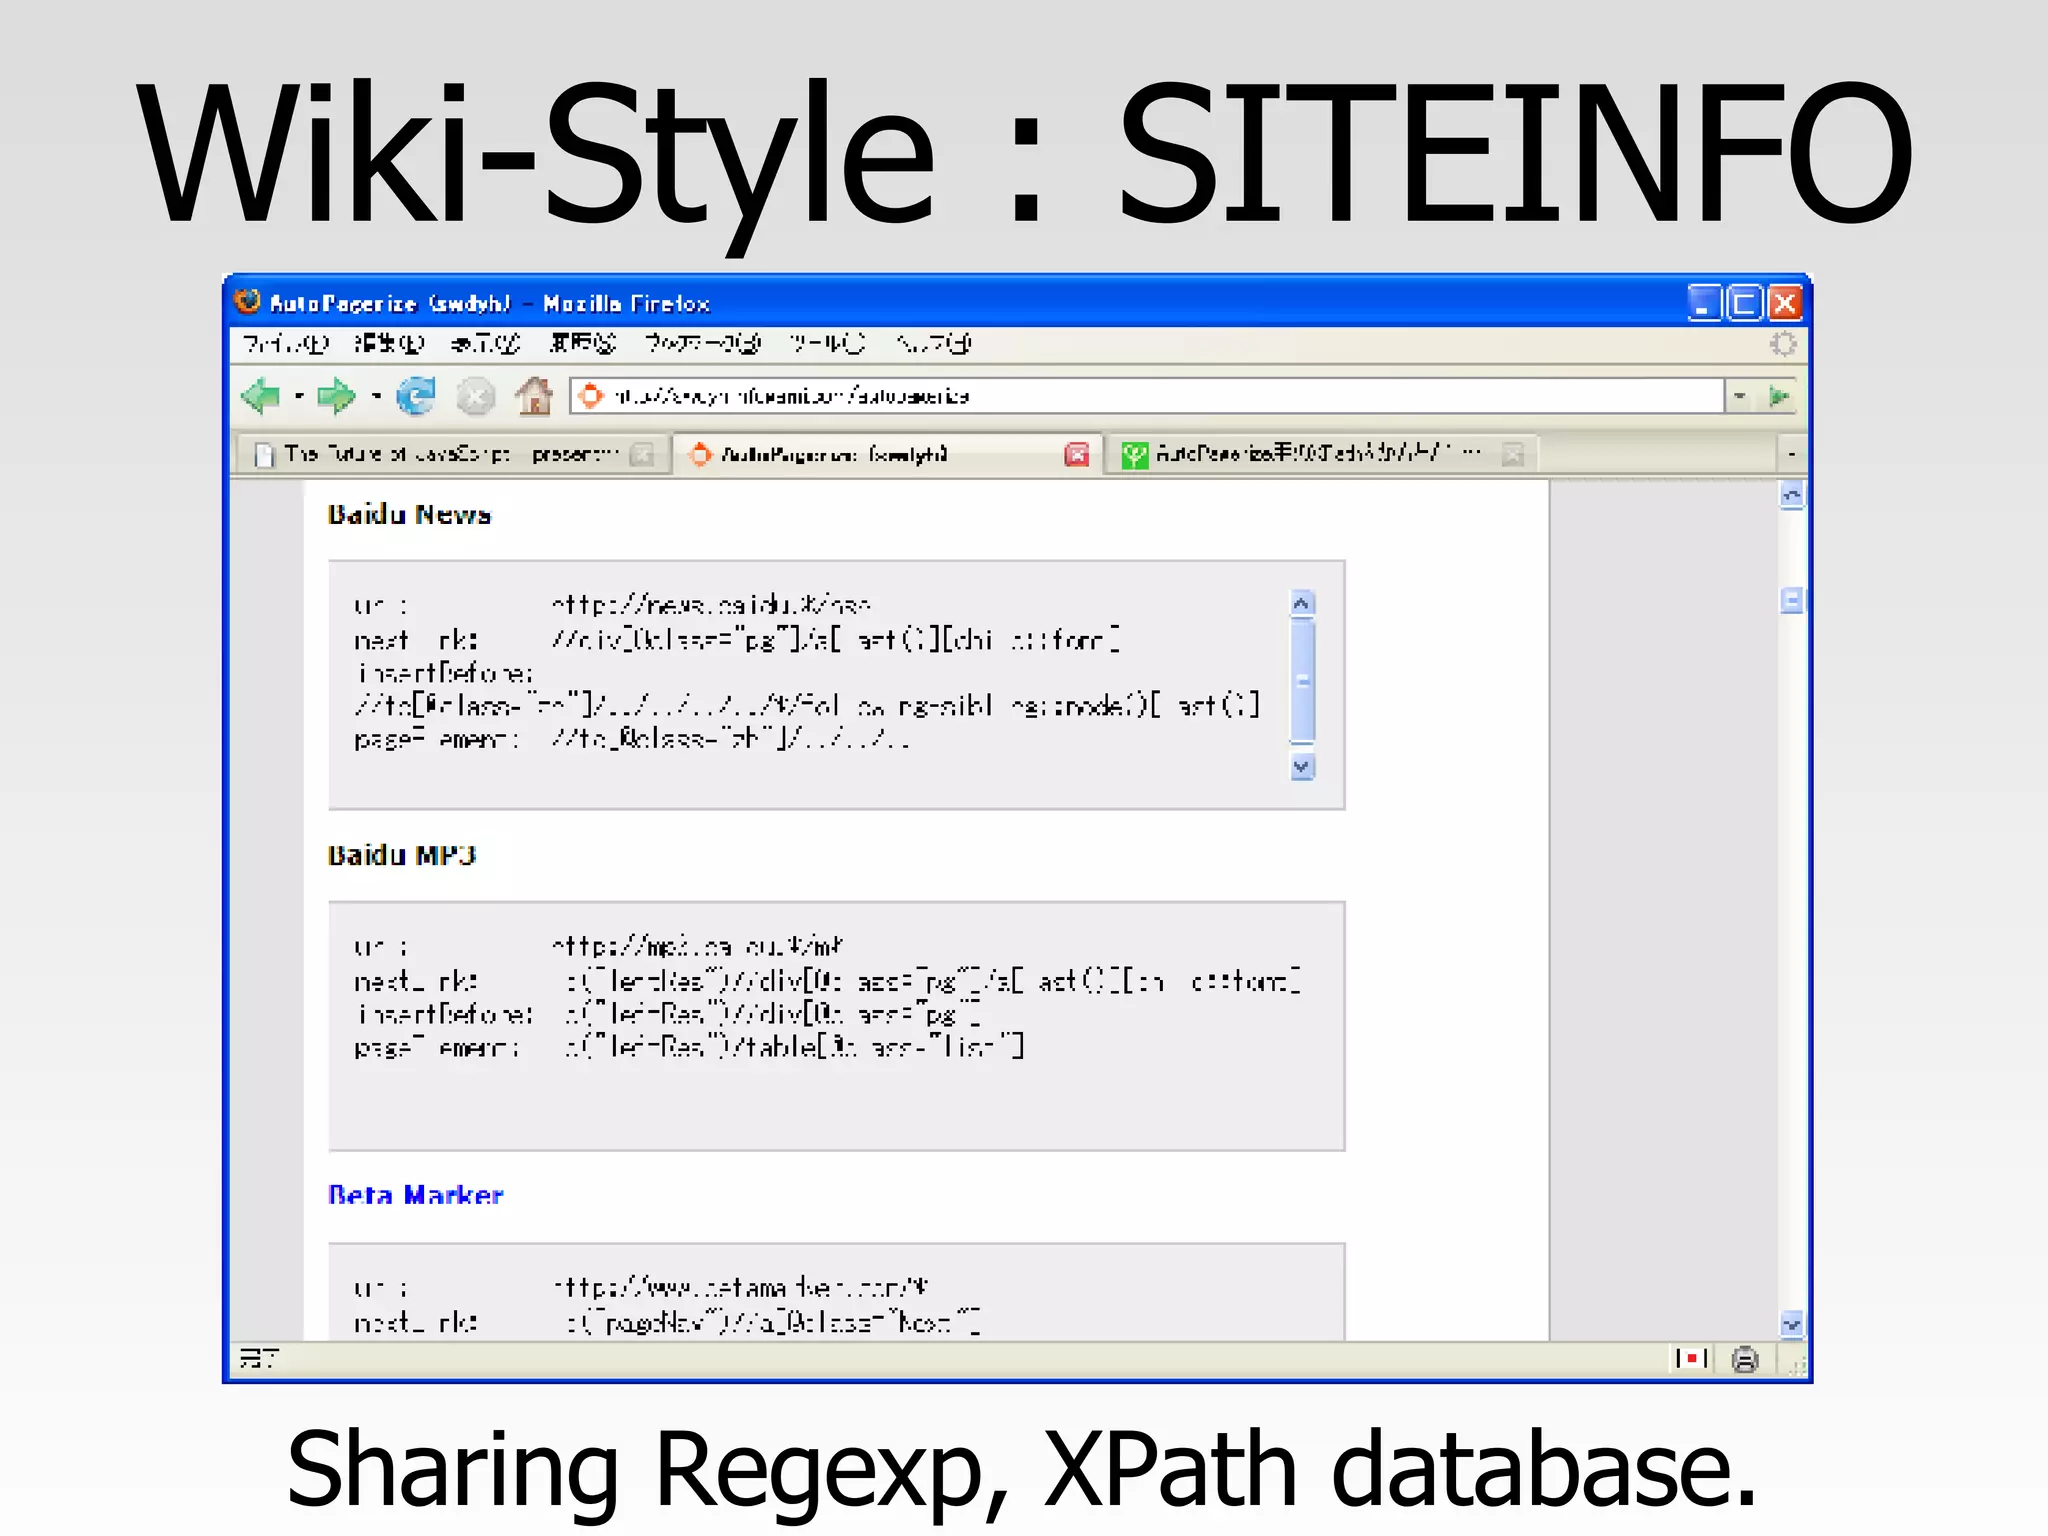The image size is (2048, 1536).
Task: Click the main page scrollbar thumb
Action: pos(1792,600)
